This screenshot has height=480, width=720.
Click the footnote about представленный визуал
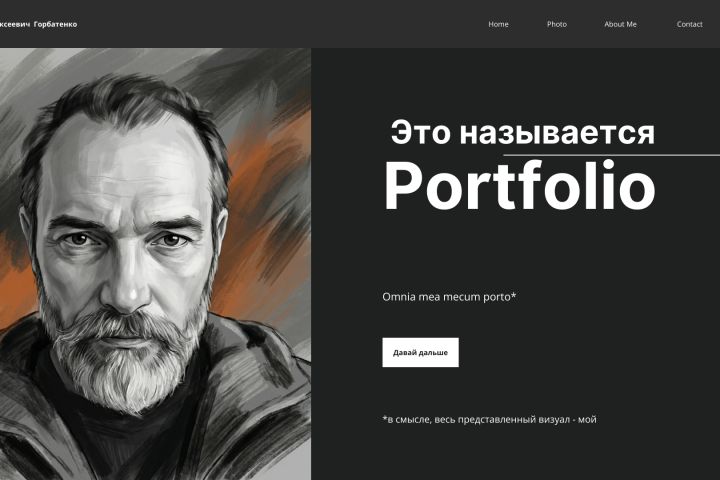pos(489,419)
